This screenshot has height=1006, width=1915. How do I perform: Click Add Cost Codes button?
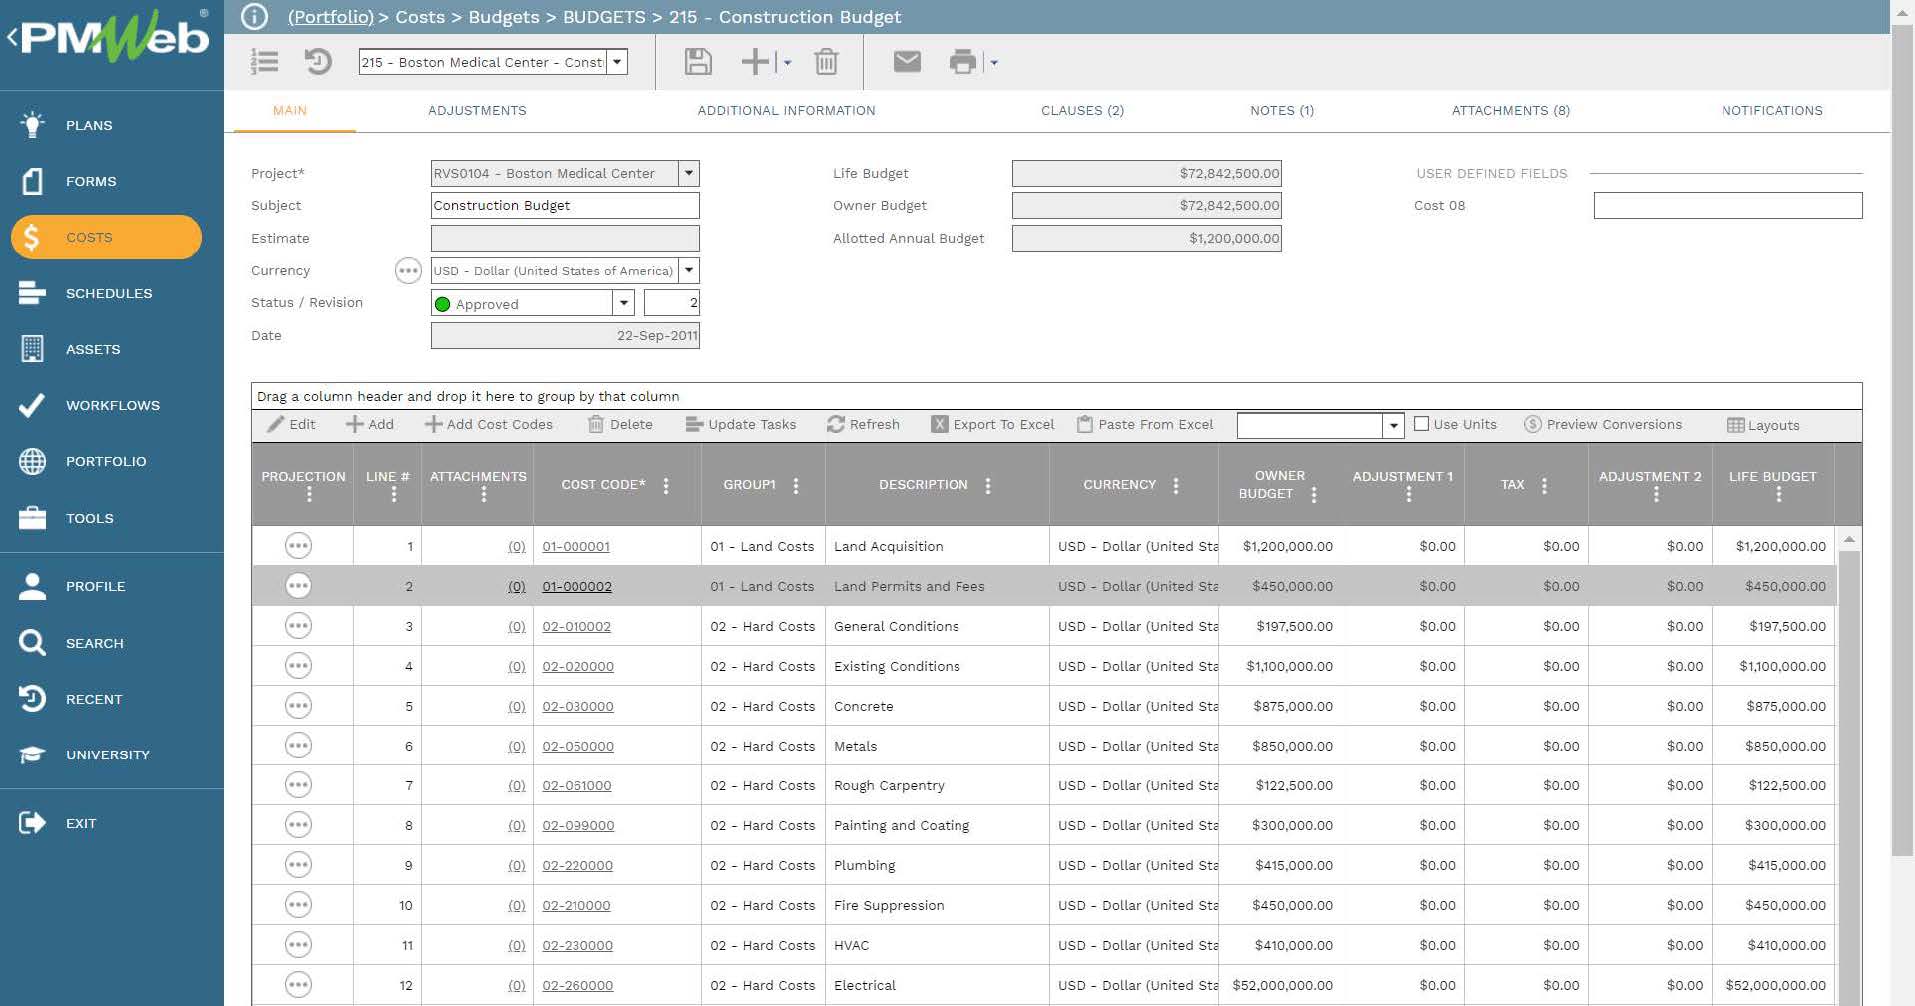[488, 424]
